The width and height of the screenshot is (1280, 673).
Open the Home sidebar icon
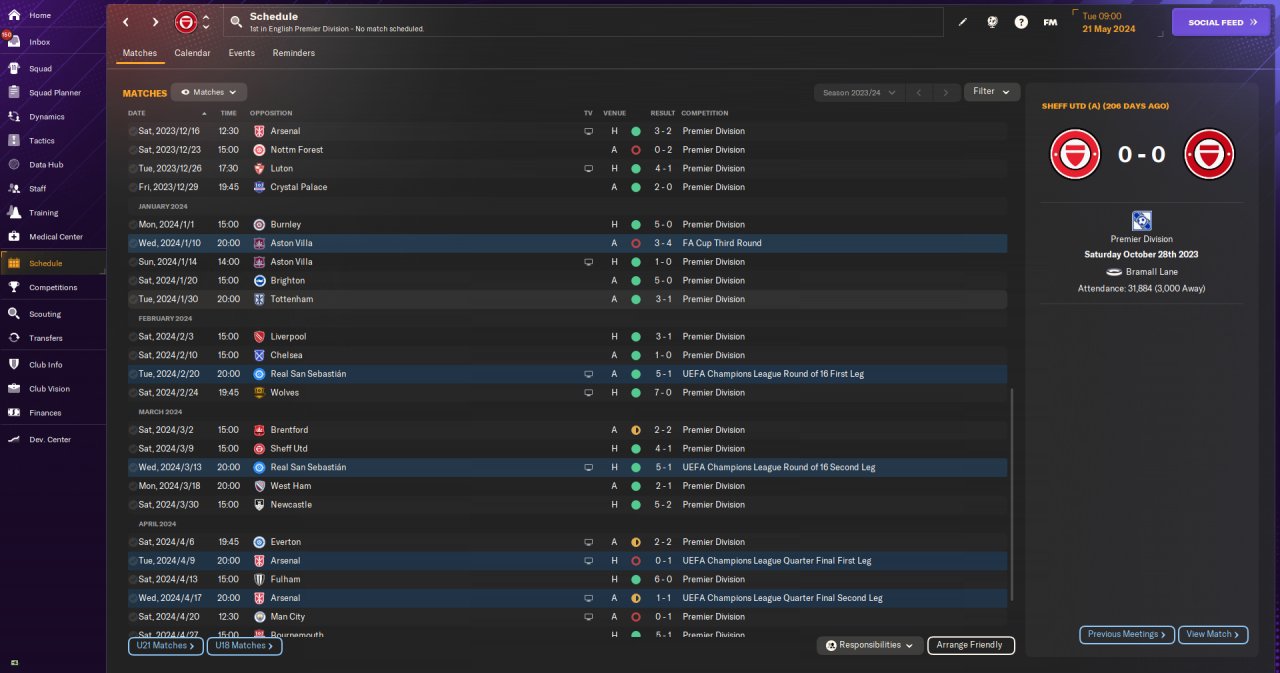pos(14,15)
